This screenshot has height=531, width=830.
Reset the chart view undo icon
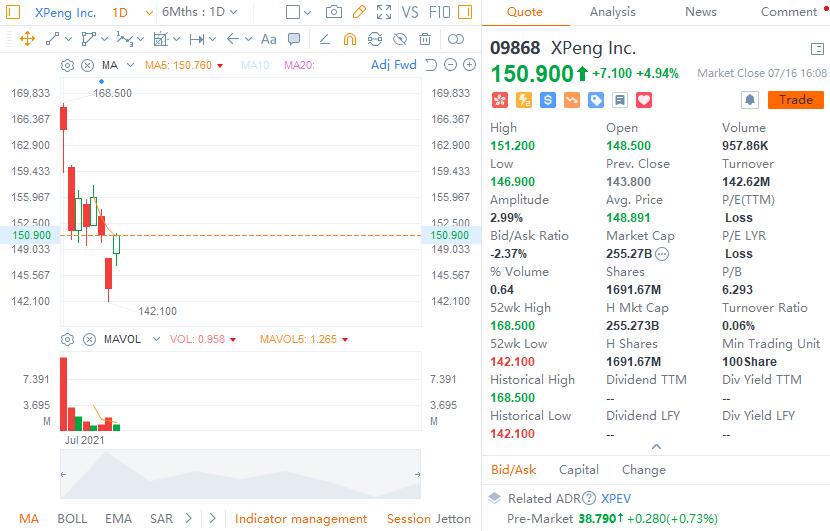pos(431,65)
